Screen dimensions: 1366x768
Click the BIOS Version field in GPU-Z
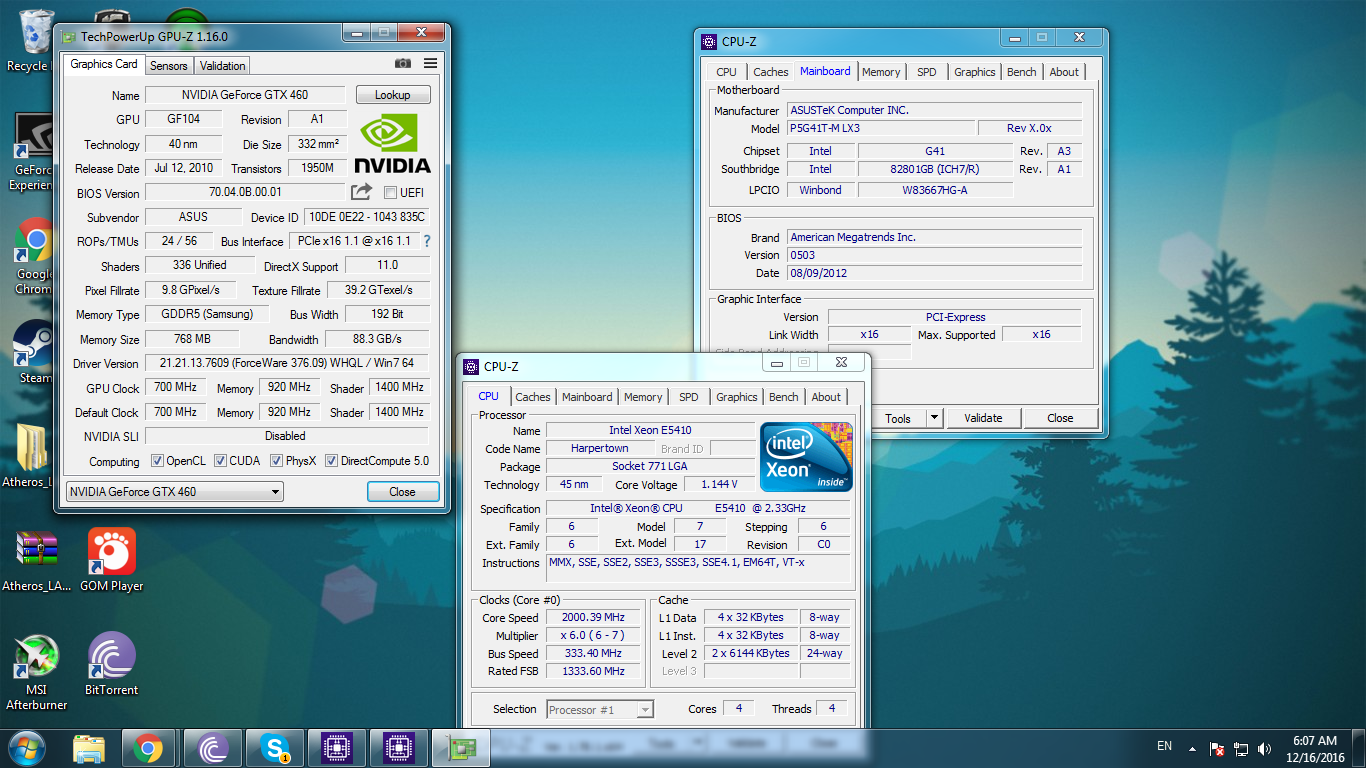point(245,192)
